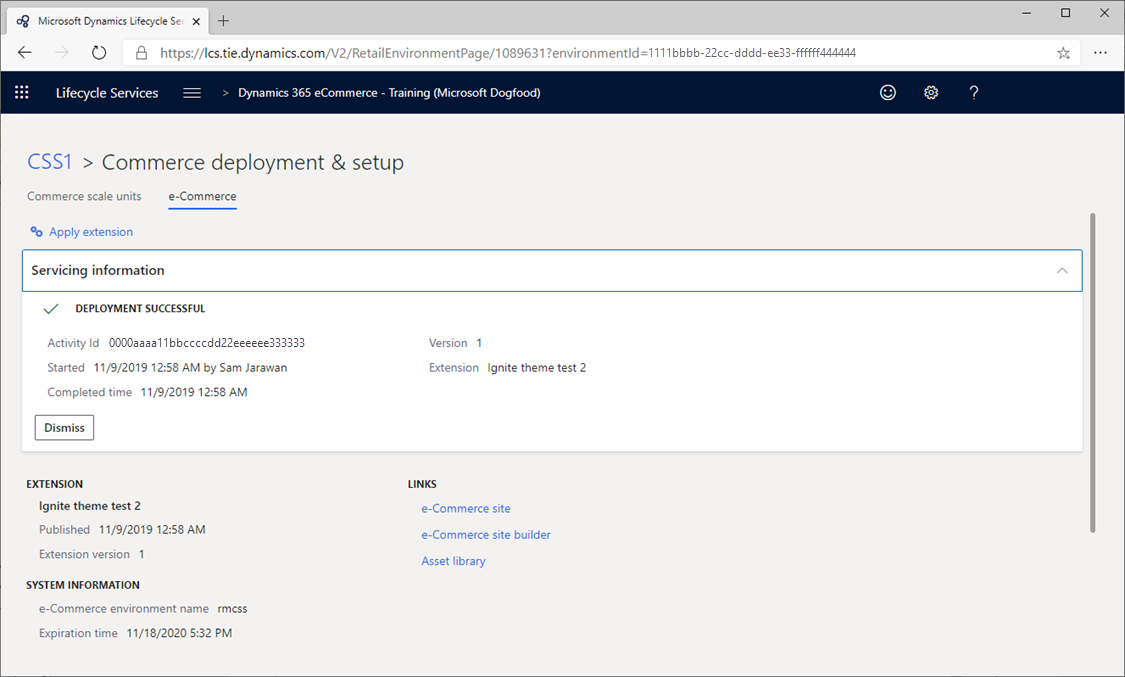1125x677 pixels.
Task: Add page to favorites with star icon
Action: (x=1063, y=52)
